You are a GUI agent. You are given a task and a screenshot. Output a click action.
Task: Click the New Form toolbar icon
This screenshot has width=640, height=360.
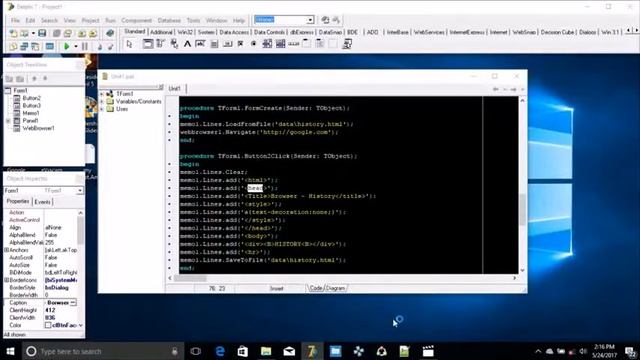click(x=50, y=47)
